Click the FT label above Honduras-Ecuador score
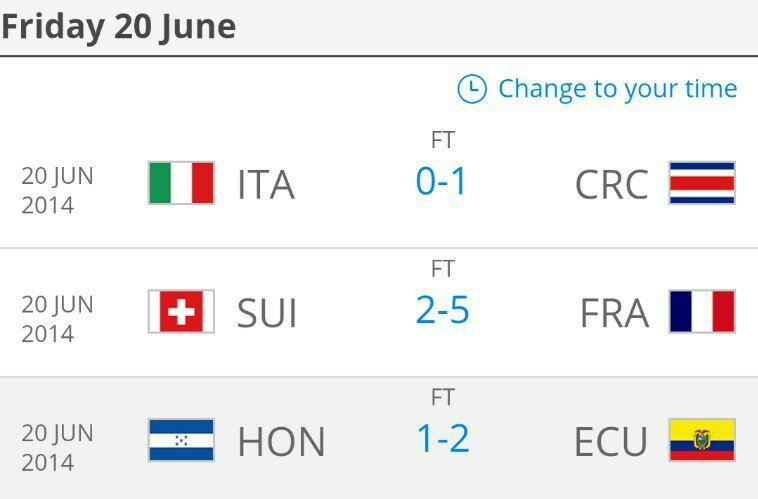The height and width of the screenshot is (499, 758). [443, 397]
